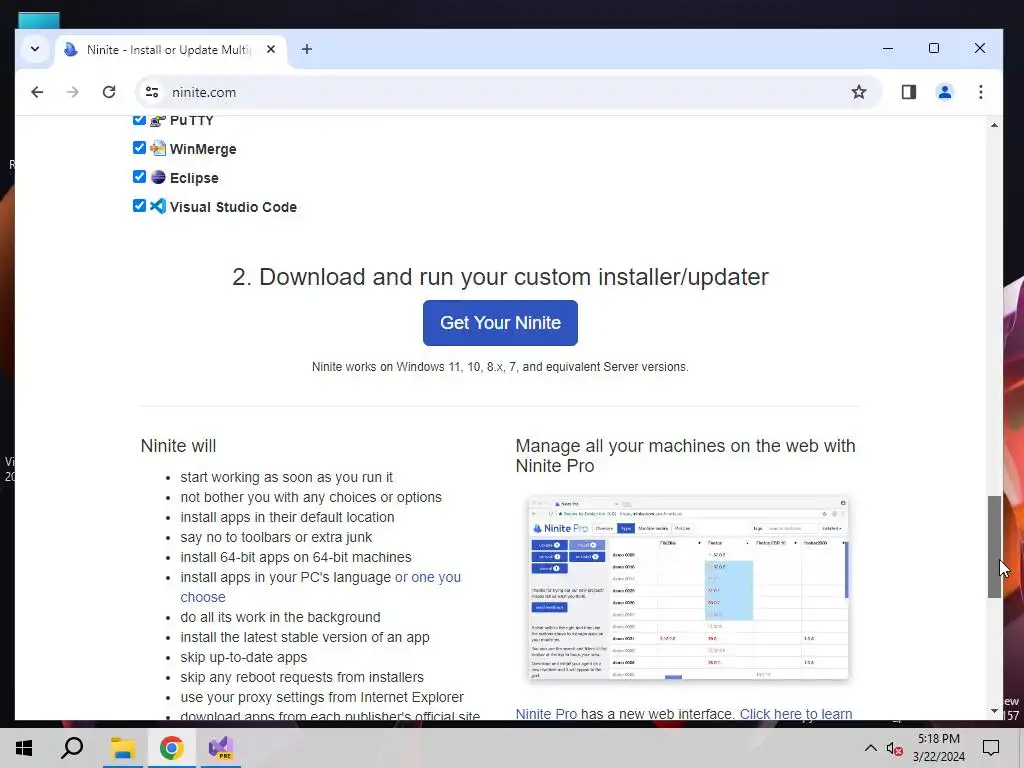This screenshot has height=768, width=1024.
Task: Uncheck the Visual Studio Code checkbox
Action: pos(139,206)
